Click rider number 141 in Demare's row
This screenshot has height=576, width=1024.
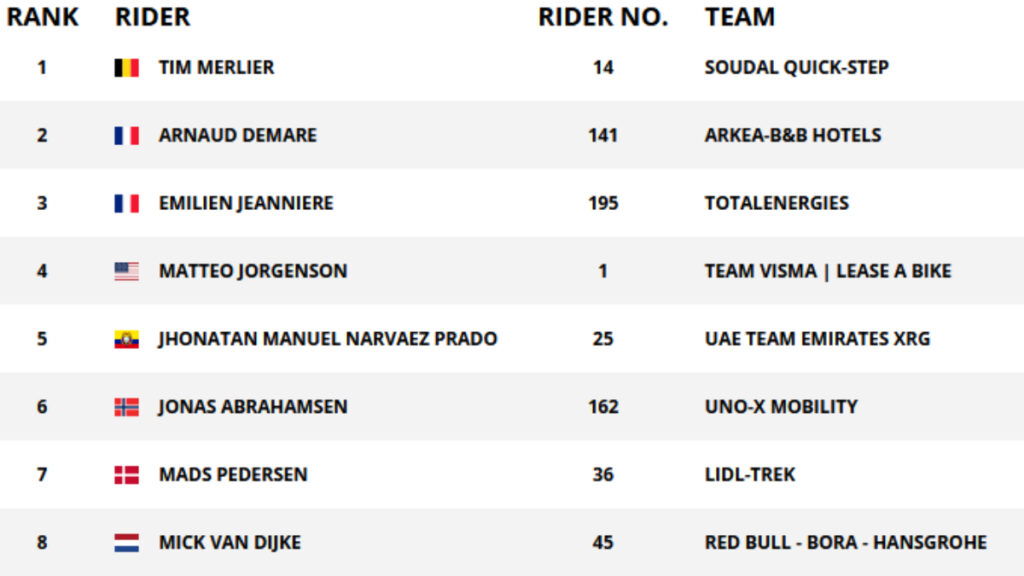pos(603,135)
